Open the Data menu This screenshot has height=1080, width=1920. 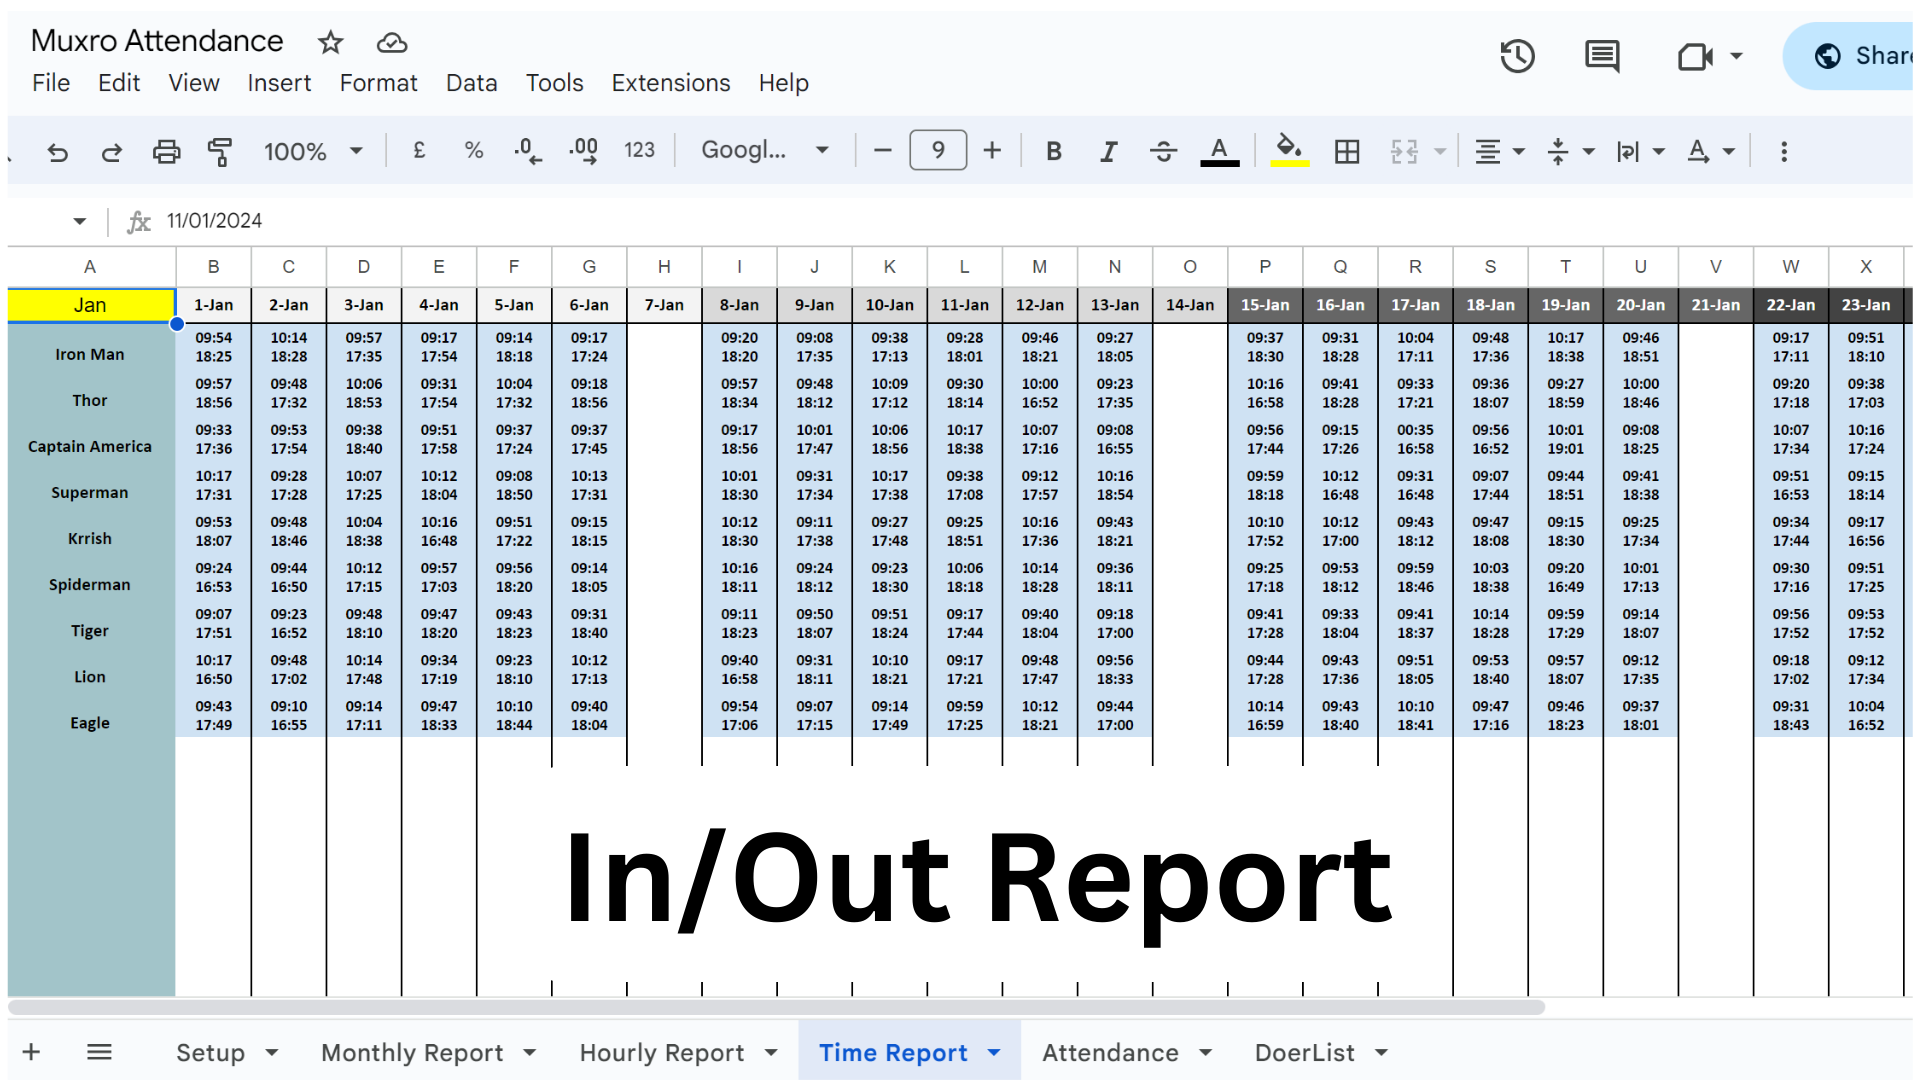point(471,83)
